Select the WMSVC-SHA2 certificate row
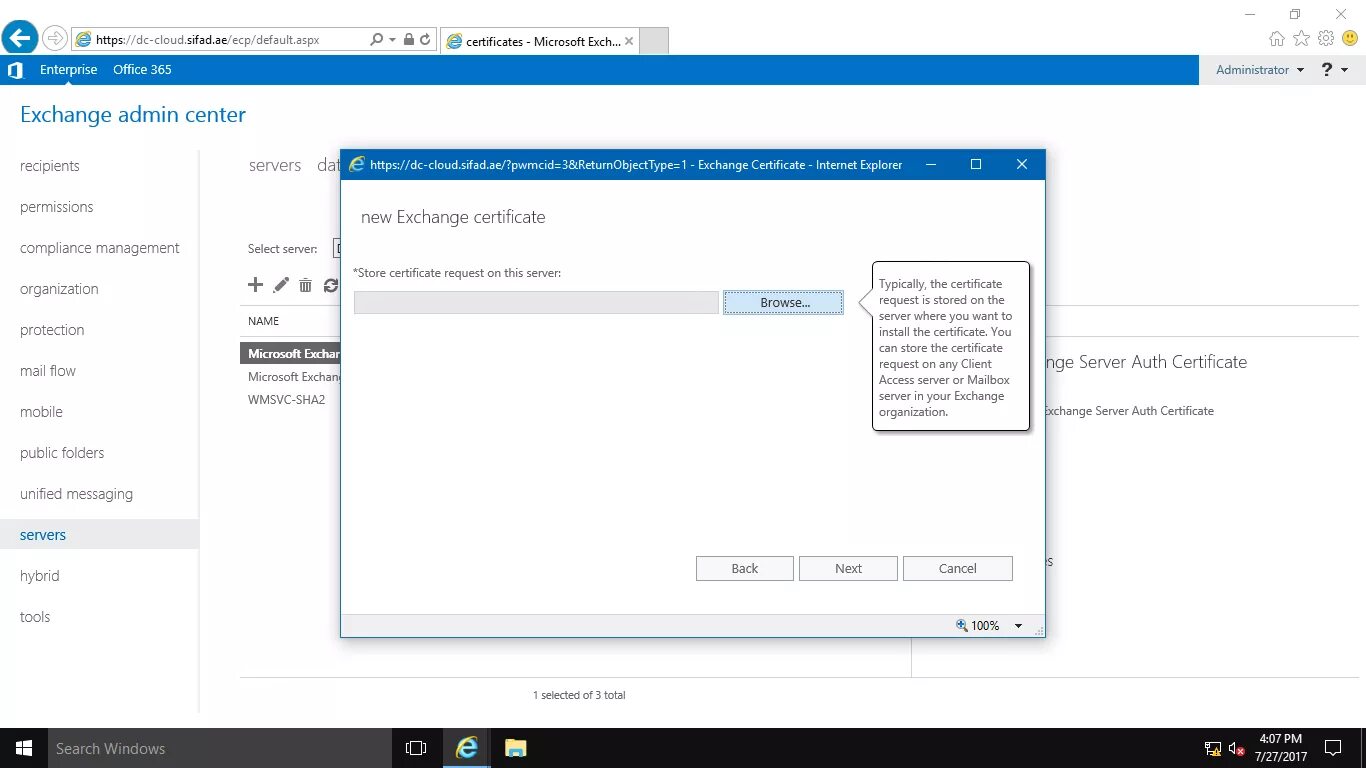The width and height of the screenshot is (1366, 768). coord(287,400)
